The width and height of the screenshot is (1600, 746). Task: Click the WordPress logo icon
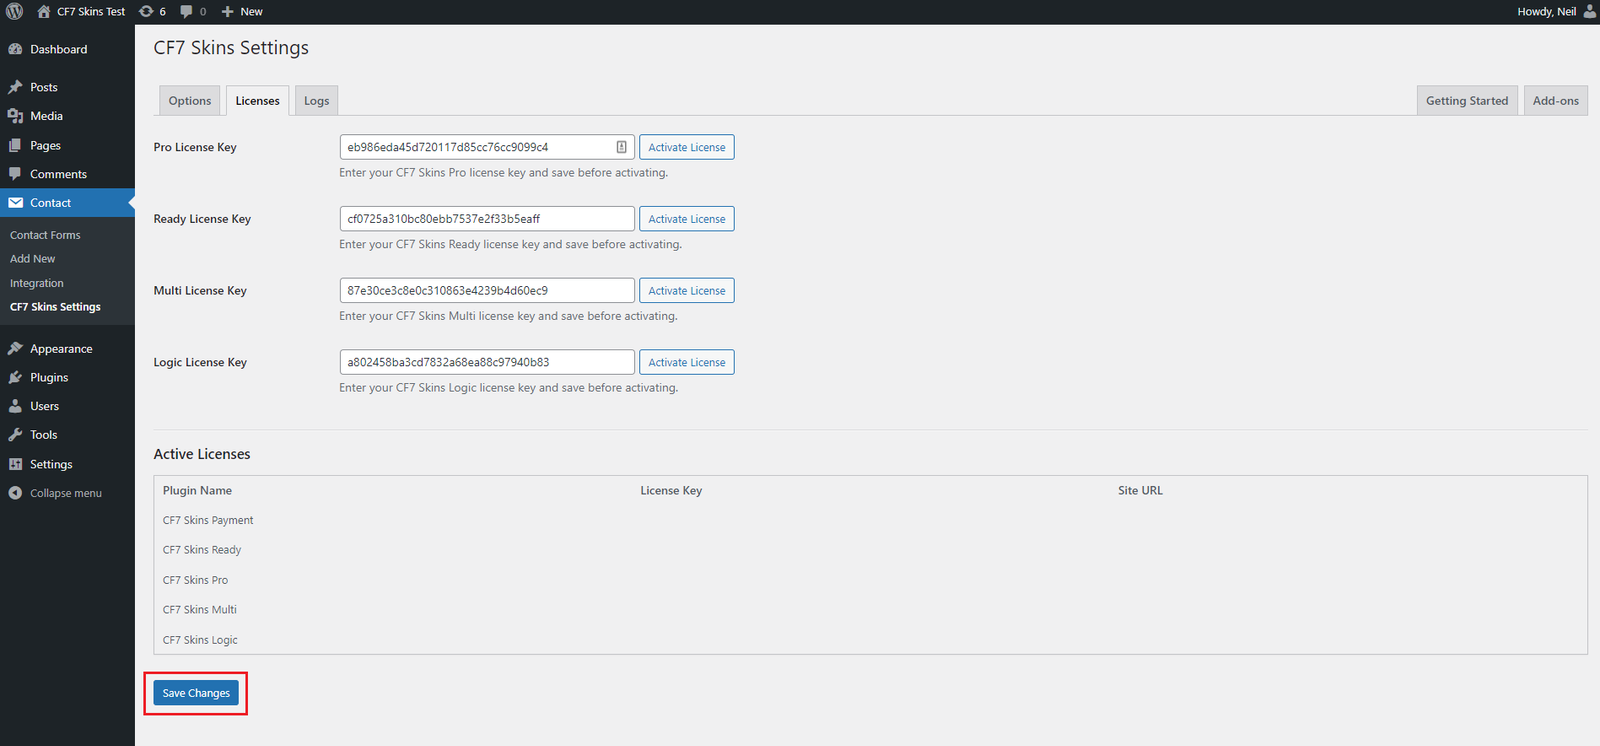(15, 12)
